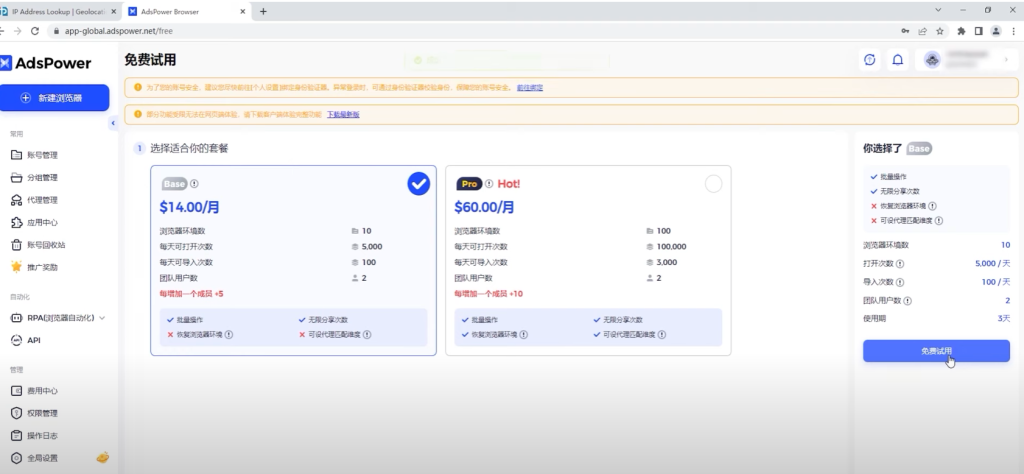This screenshot has height=474, width=1024.
Task: Select the Pro plan radio circle
Action: (713, 184)
